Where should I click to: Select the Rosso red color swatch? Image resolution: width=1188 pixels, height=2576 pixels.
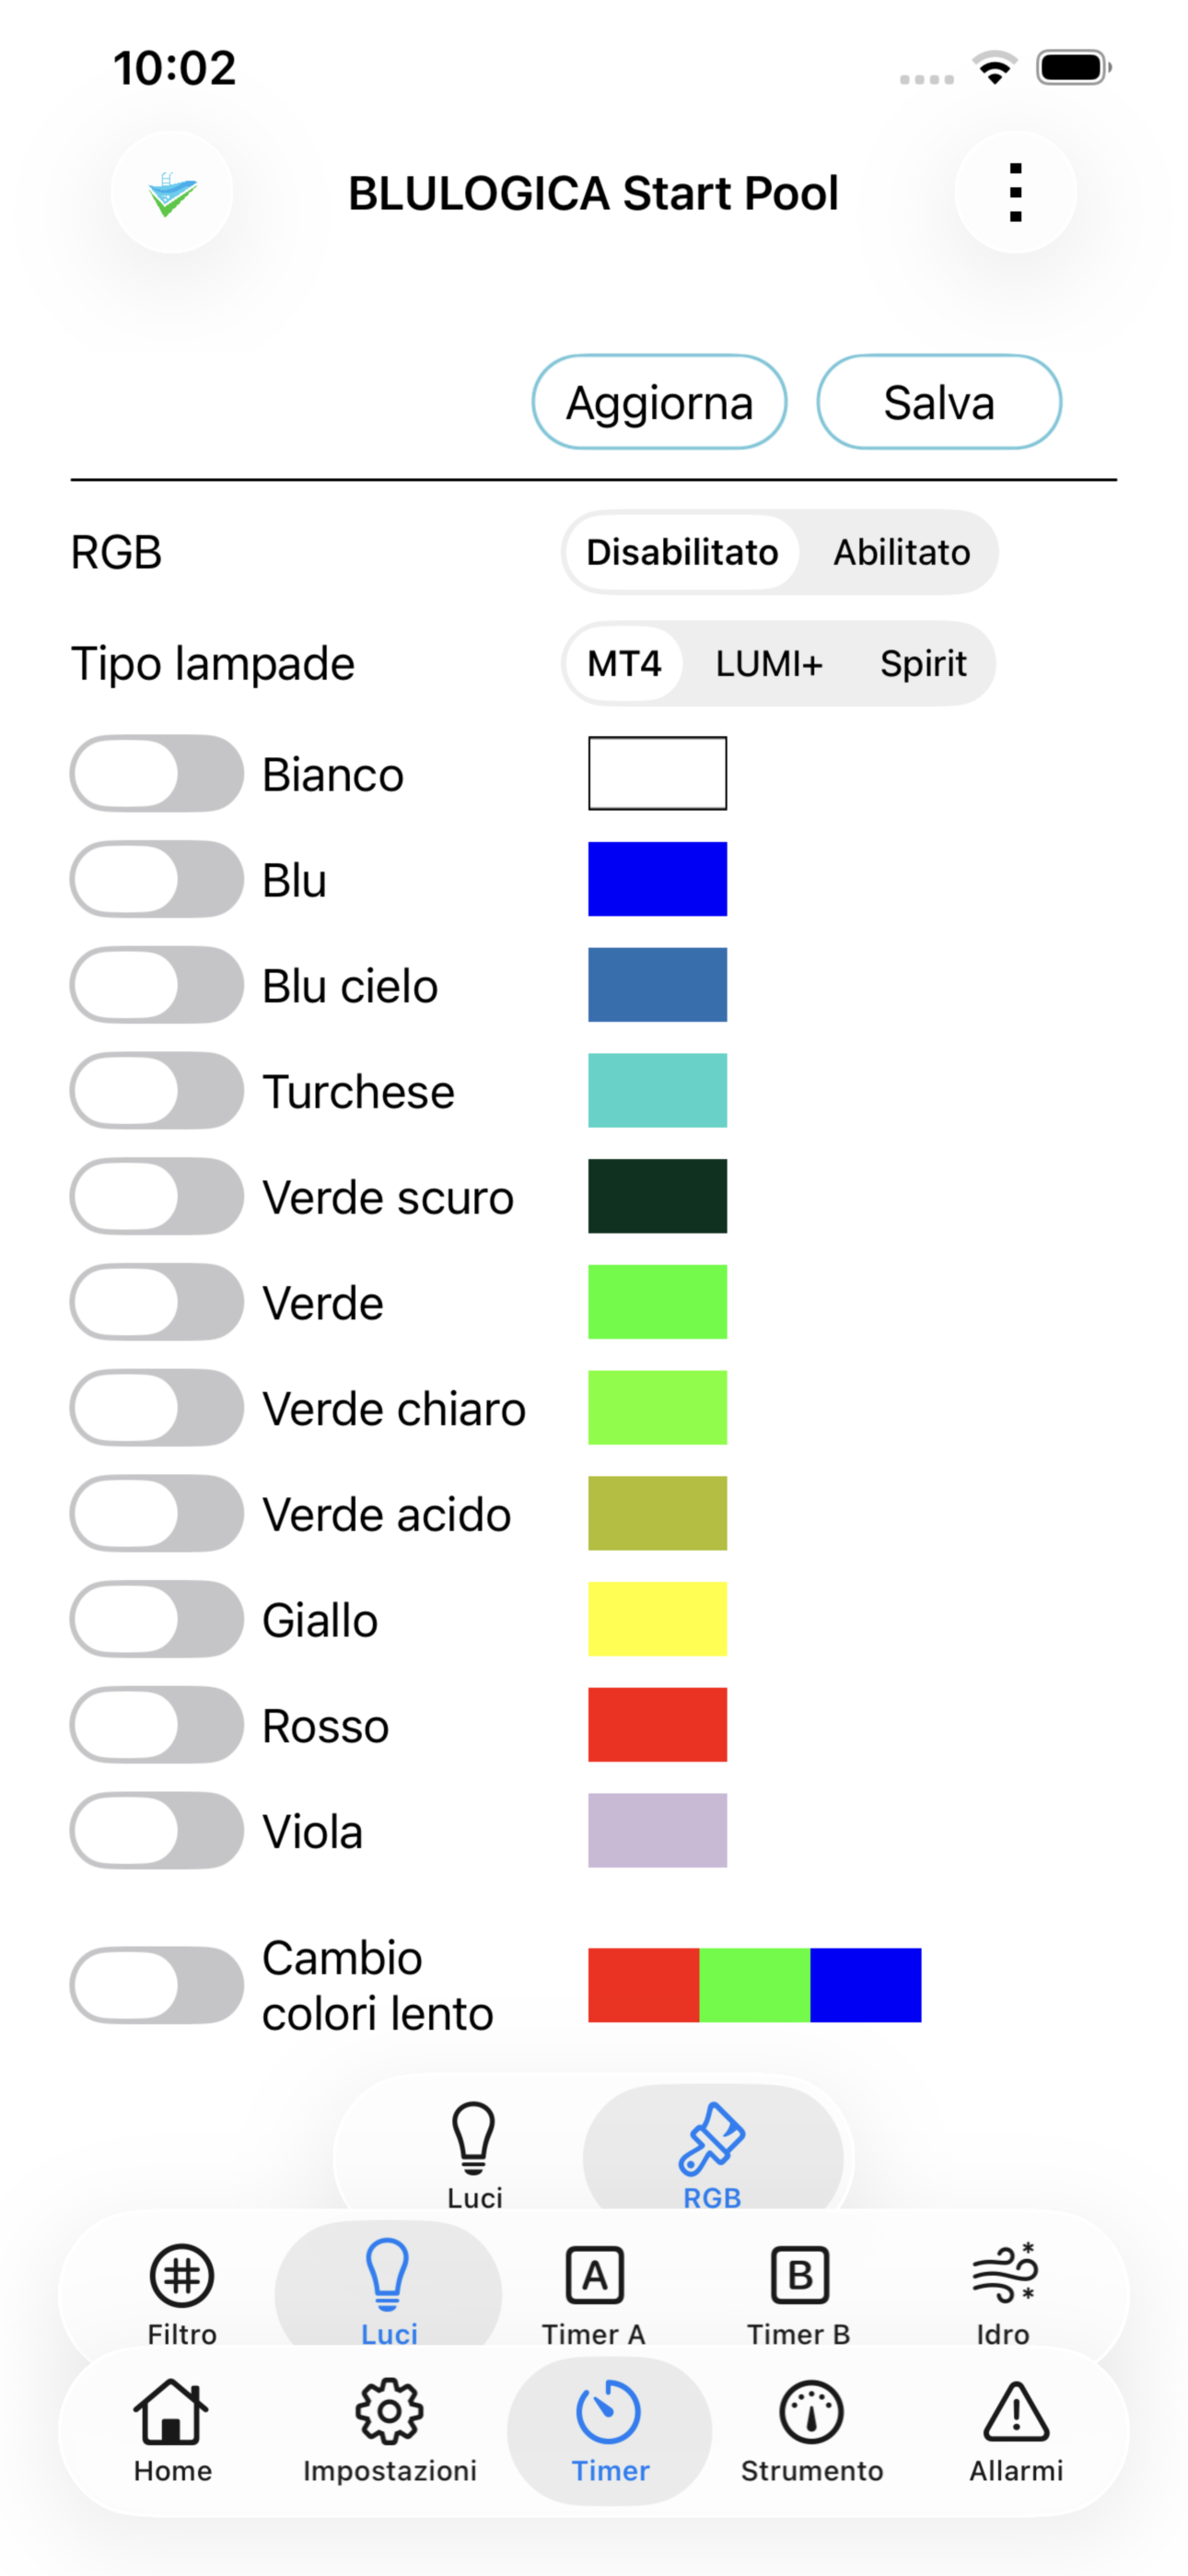point(657,1725)
